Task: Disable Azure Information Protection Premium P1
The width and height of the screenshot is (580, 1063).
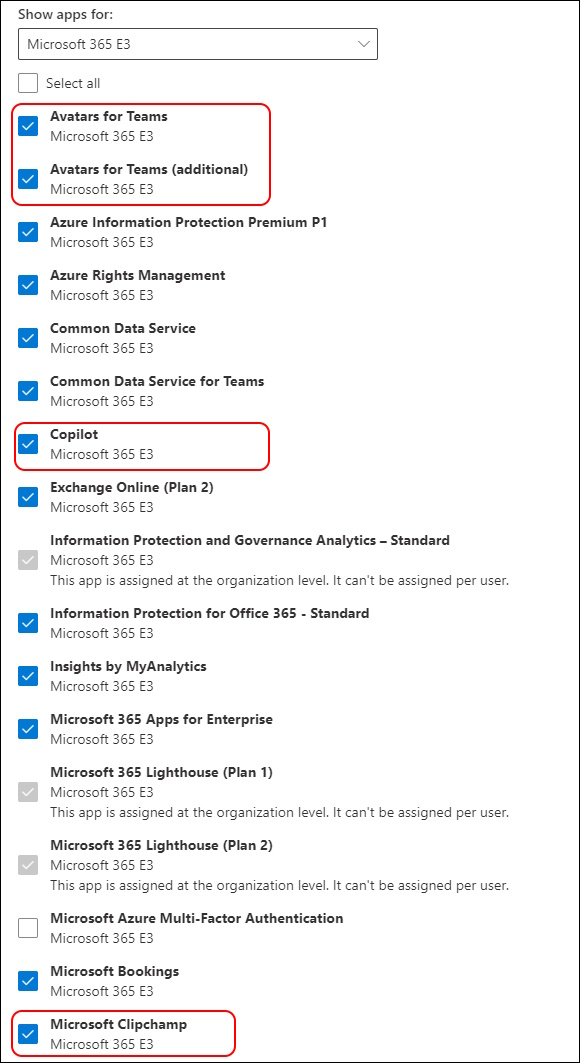Action: point(28,232)
